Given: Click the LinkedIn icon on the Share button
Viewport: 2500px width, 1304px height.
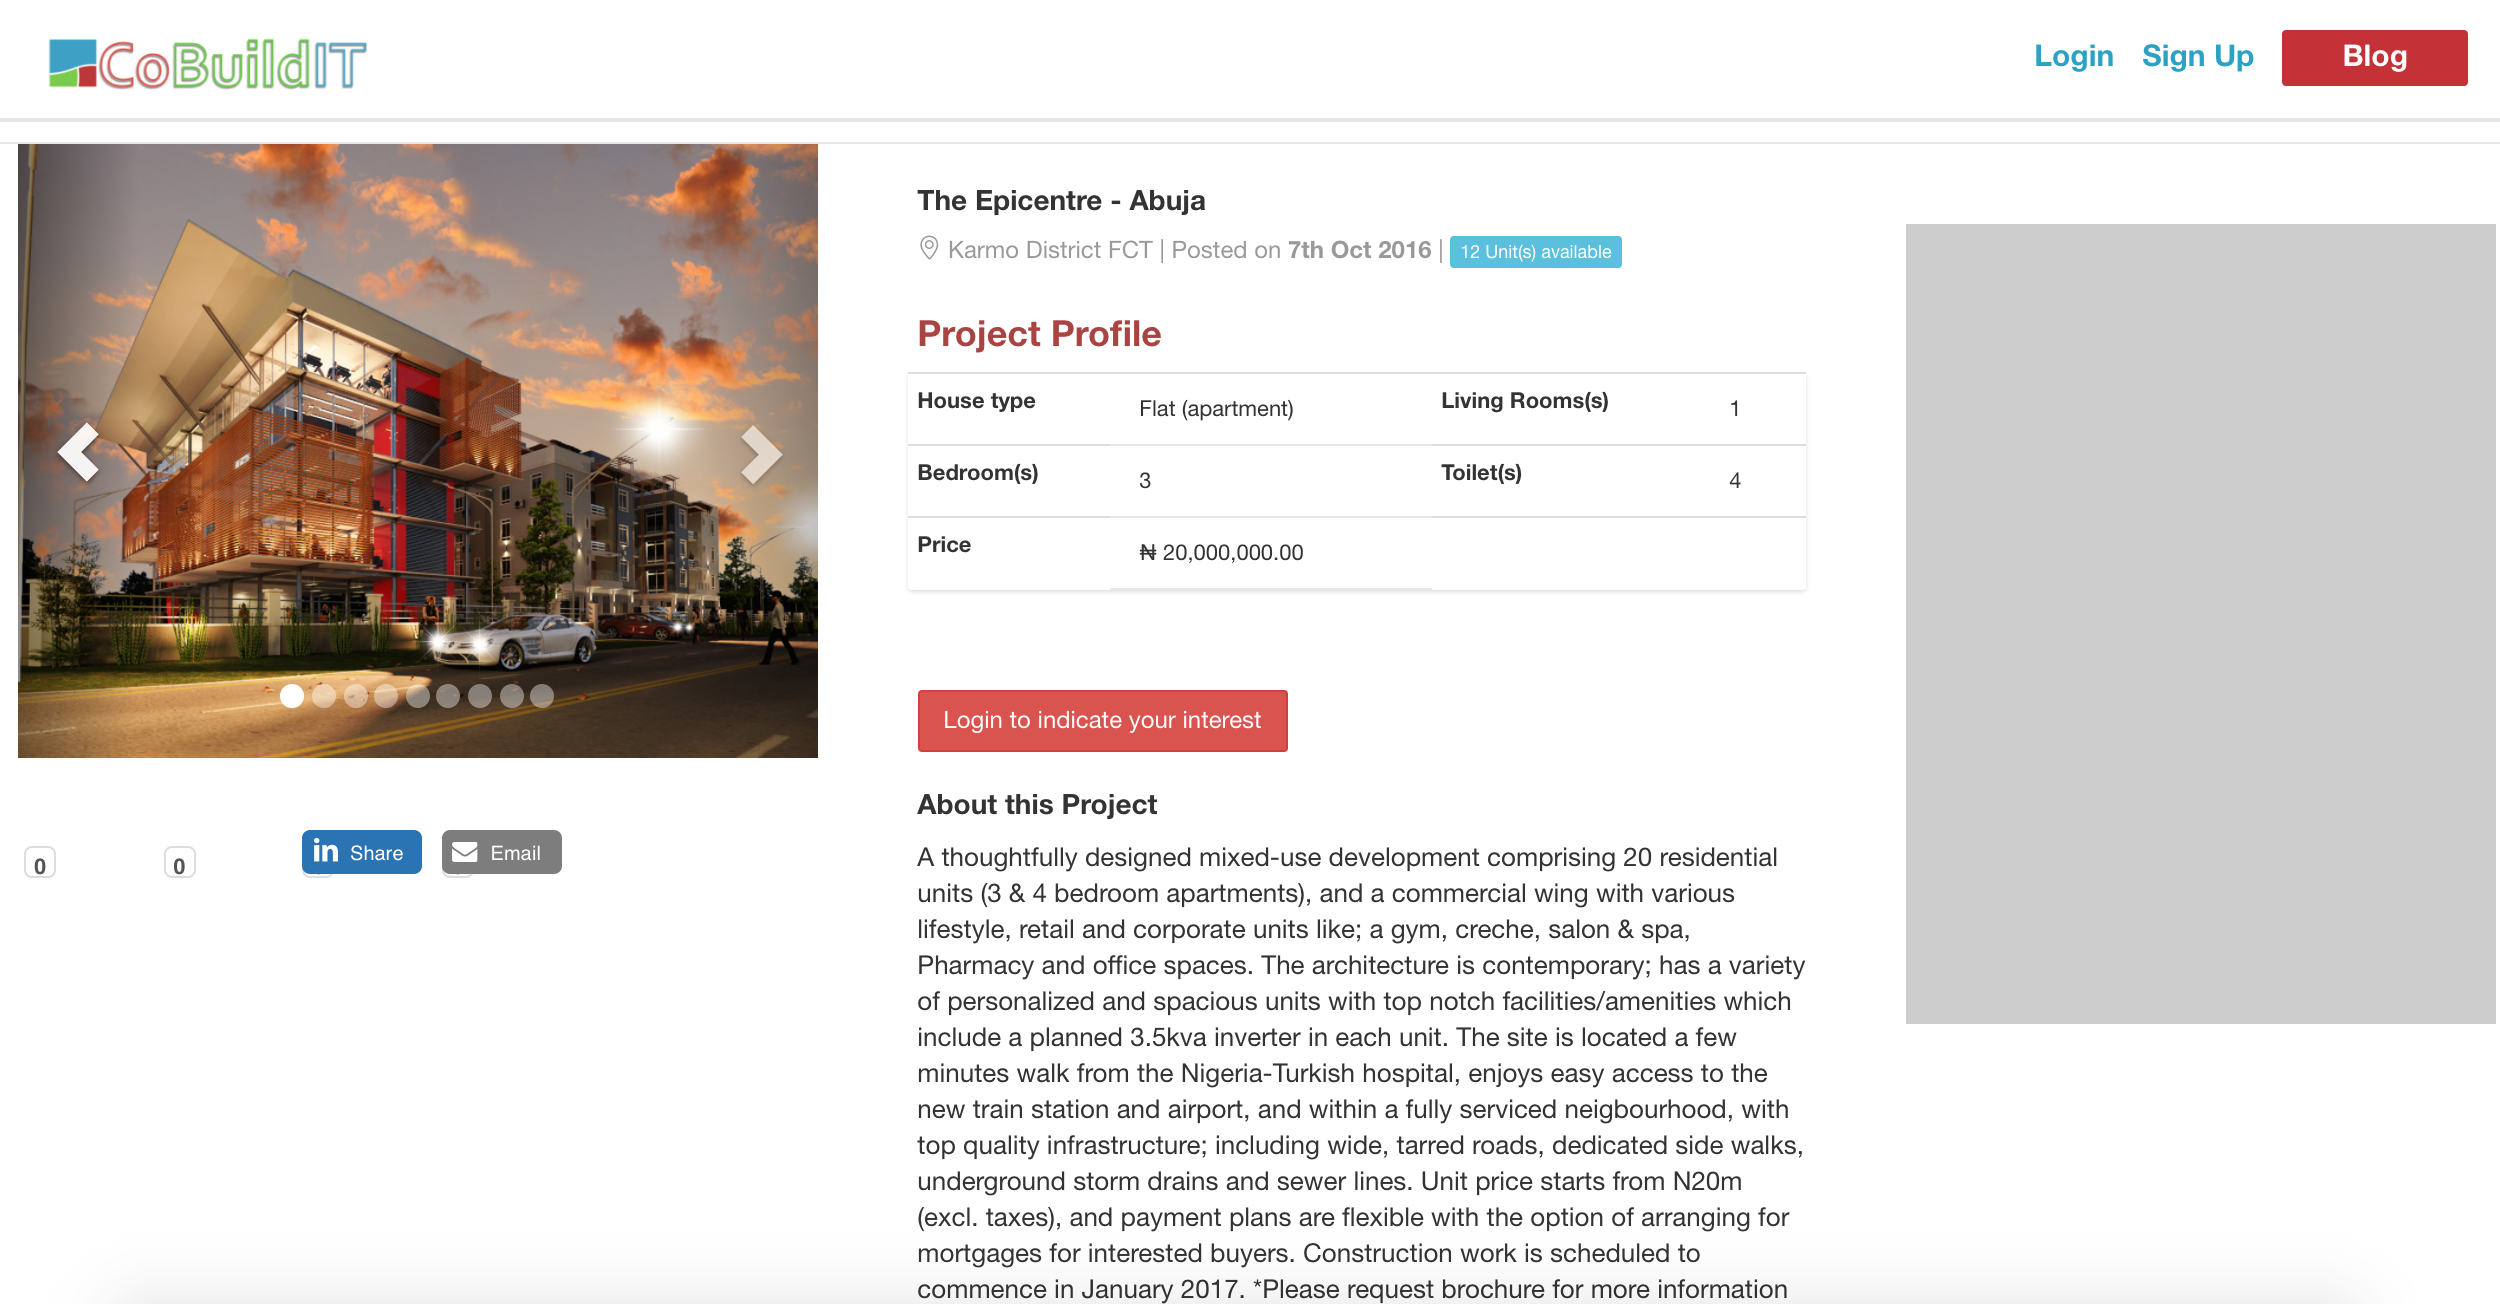Looking at the screenshot, I should point(324,852).
